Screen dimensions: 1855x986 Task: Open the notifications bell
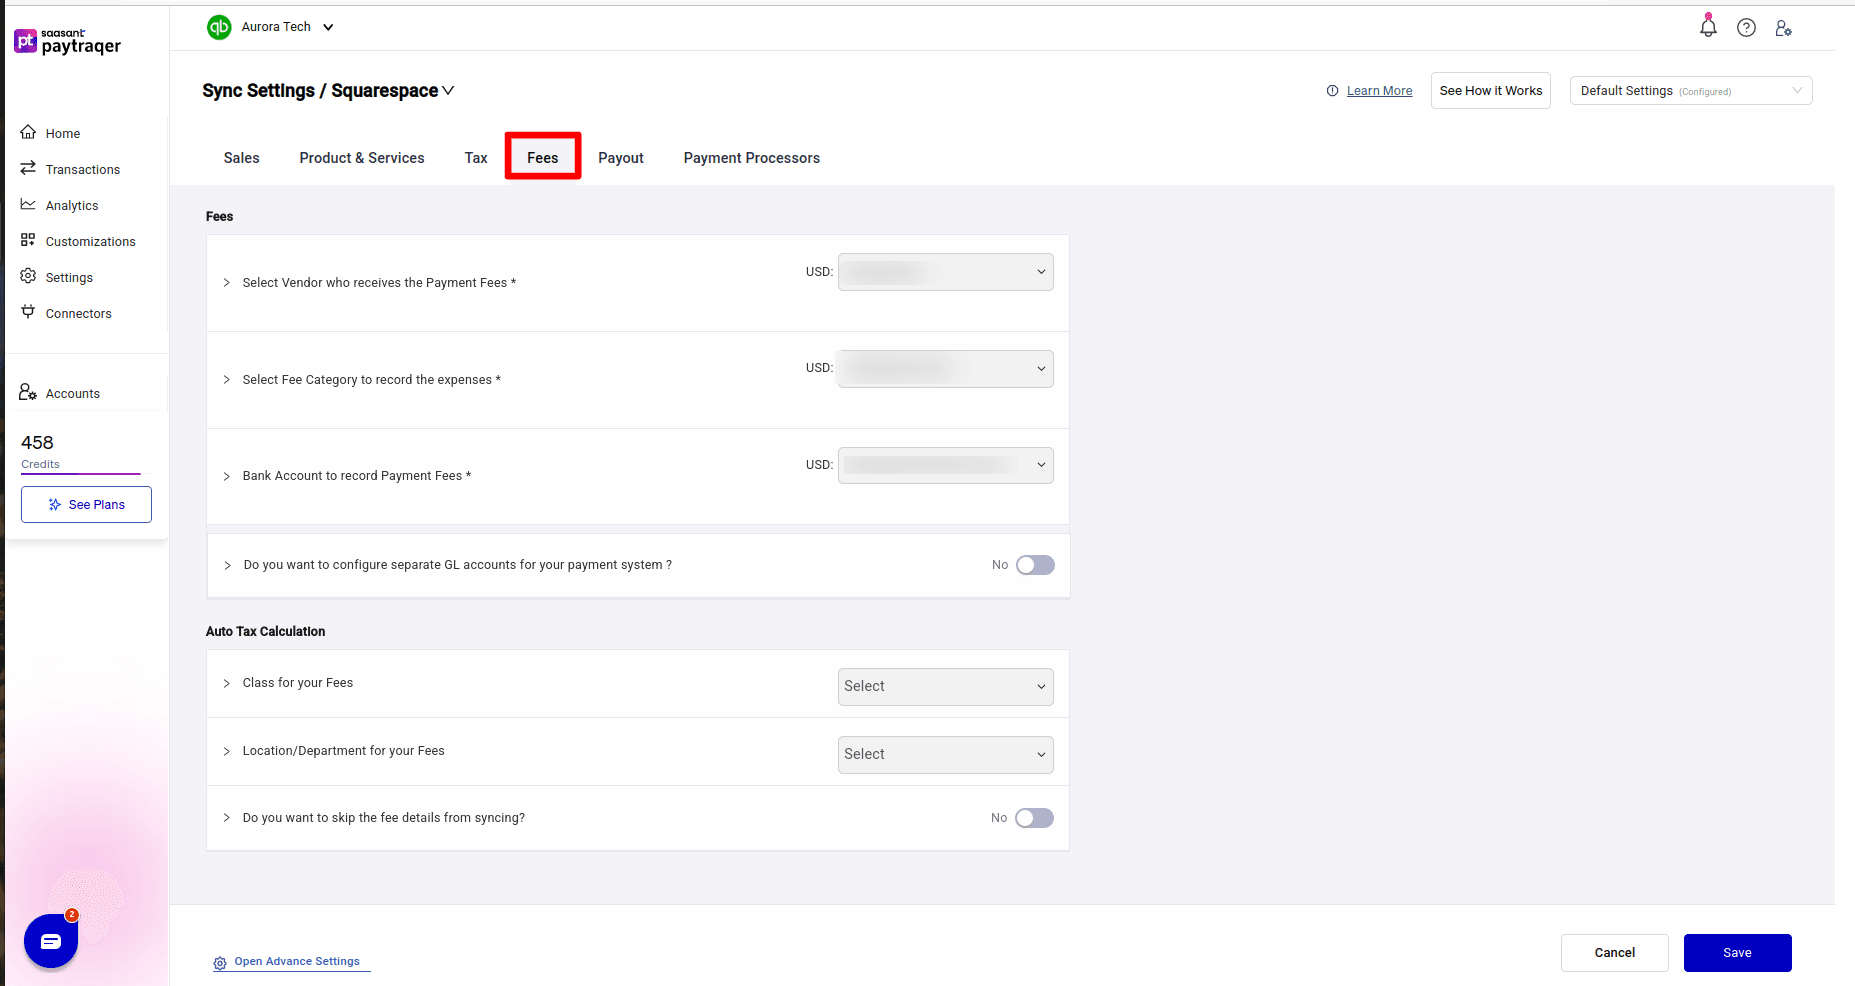(1707, 27)
